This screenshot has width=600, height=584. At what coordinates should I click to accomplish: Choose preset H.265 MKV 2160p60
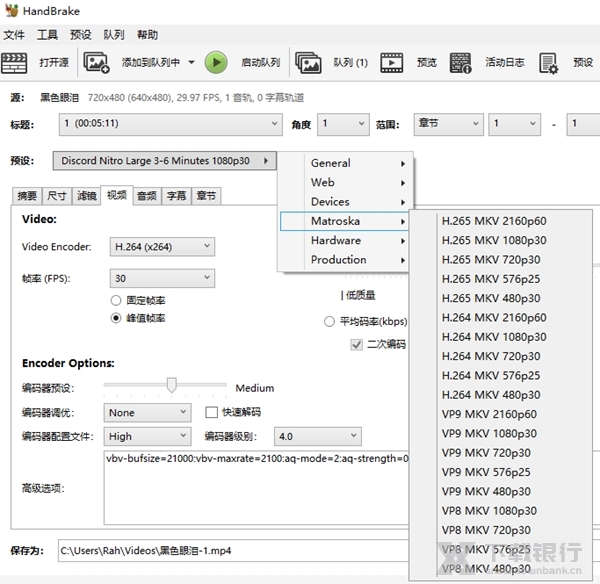click(494, 221)
